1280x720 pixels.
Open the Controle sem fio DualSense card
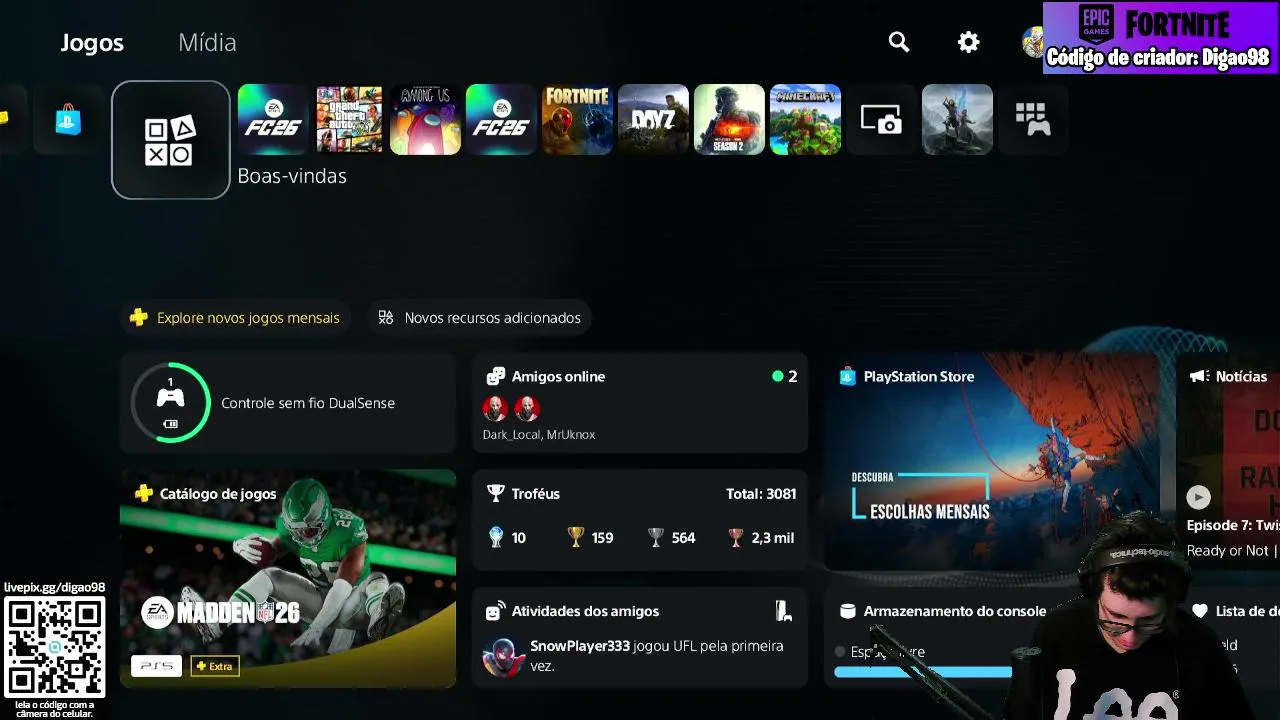point(288,403)
